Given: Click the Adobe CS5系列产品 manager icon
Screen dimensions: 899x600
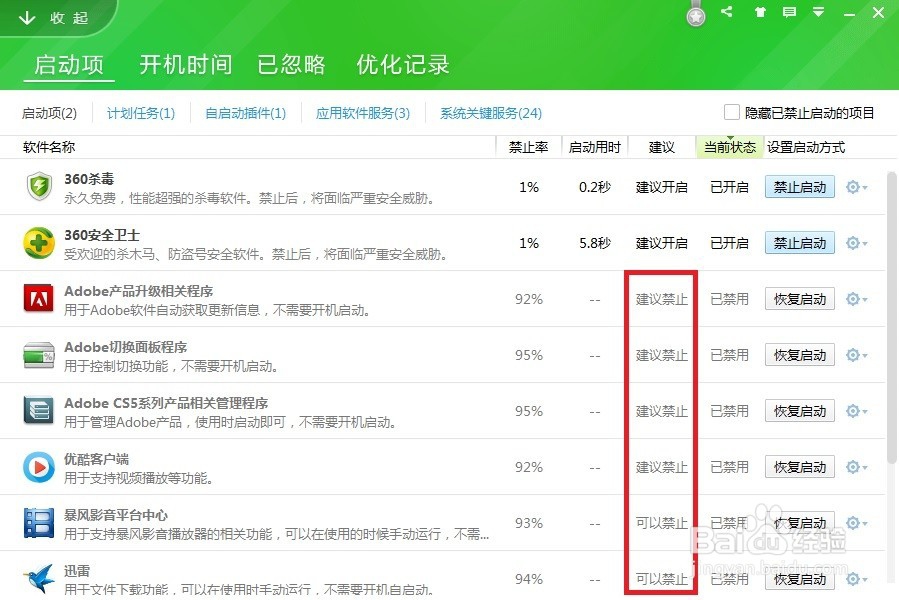Looking at the screenshot, I should point(39,410).
